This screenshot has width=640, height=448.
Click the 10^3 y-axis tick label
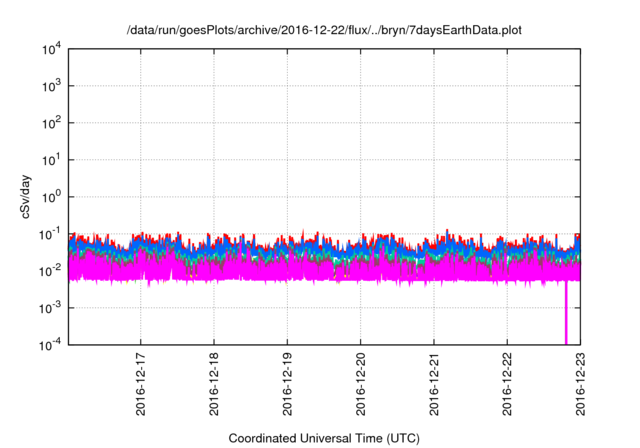(x=51, y=86)
